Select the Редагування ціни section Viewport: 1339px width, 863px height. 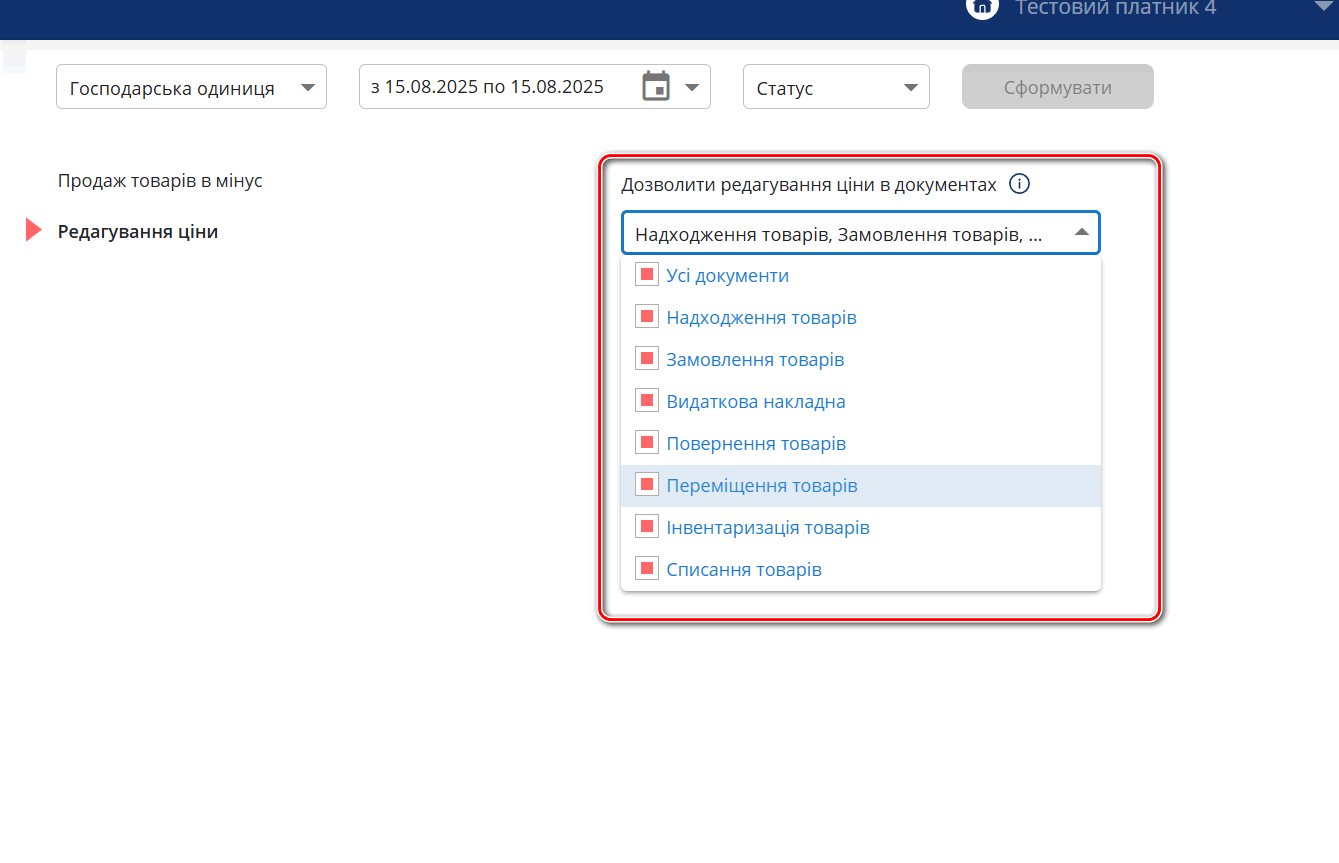tap(138, 231)
